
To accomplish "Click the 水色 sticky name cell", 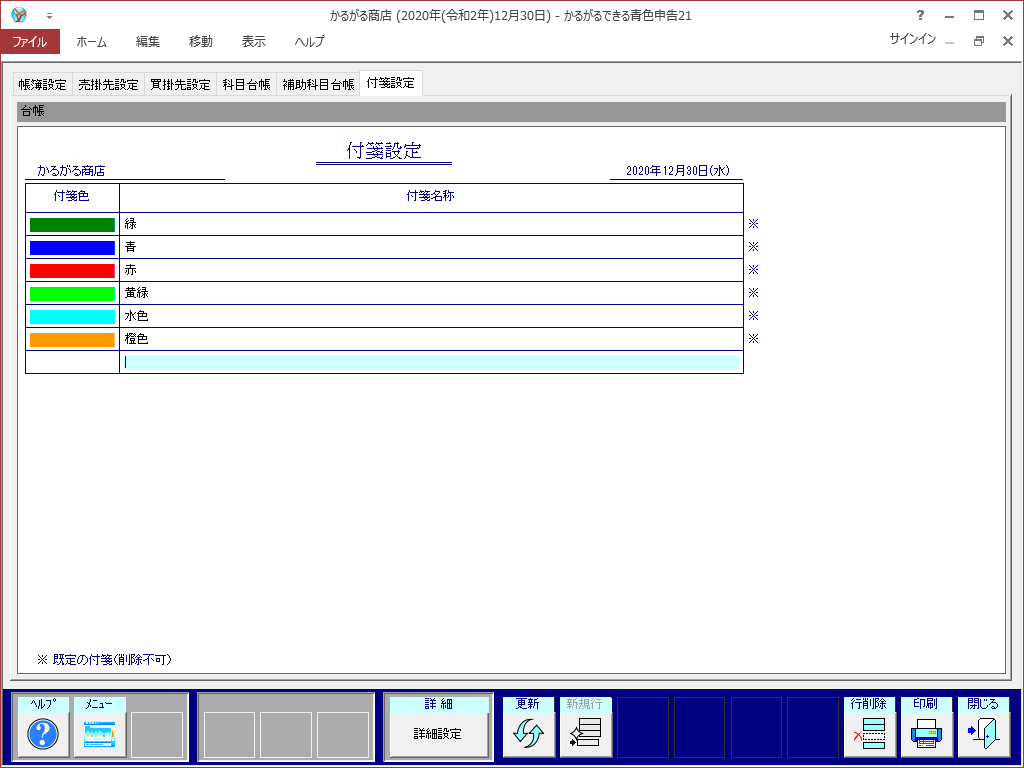I will pyautogui.click(x=432, y=316).
